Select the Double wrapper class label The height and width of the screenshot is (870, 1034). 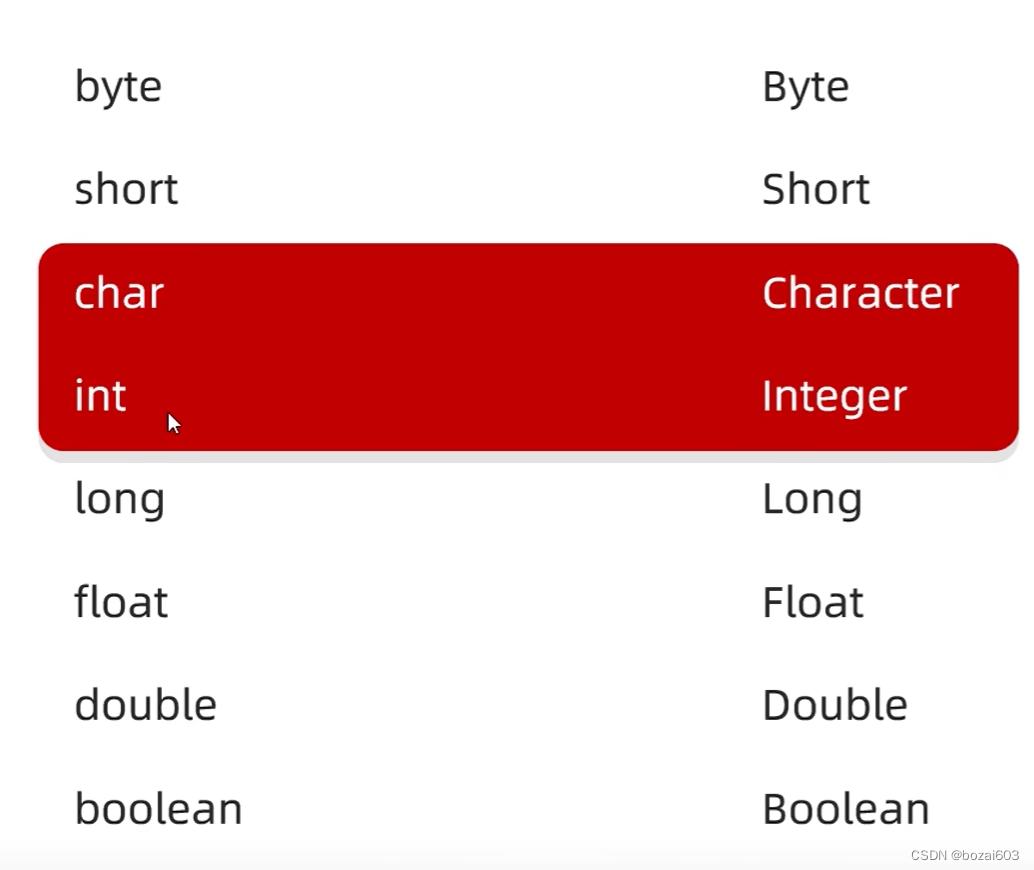835,704
